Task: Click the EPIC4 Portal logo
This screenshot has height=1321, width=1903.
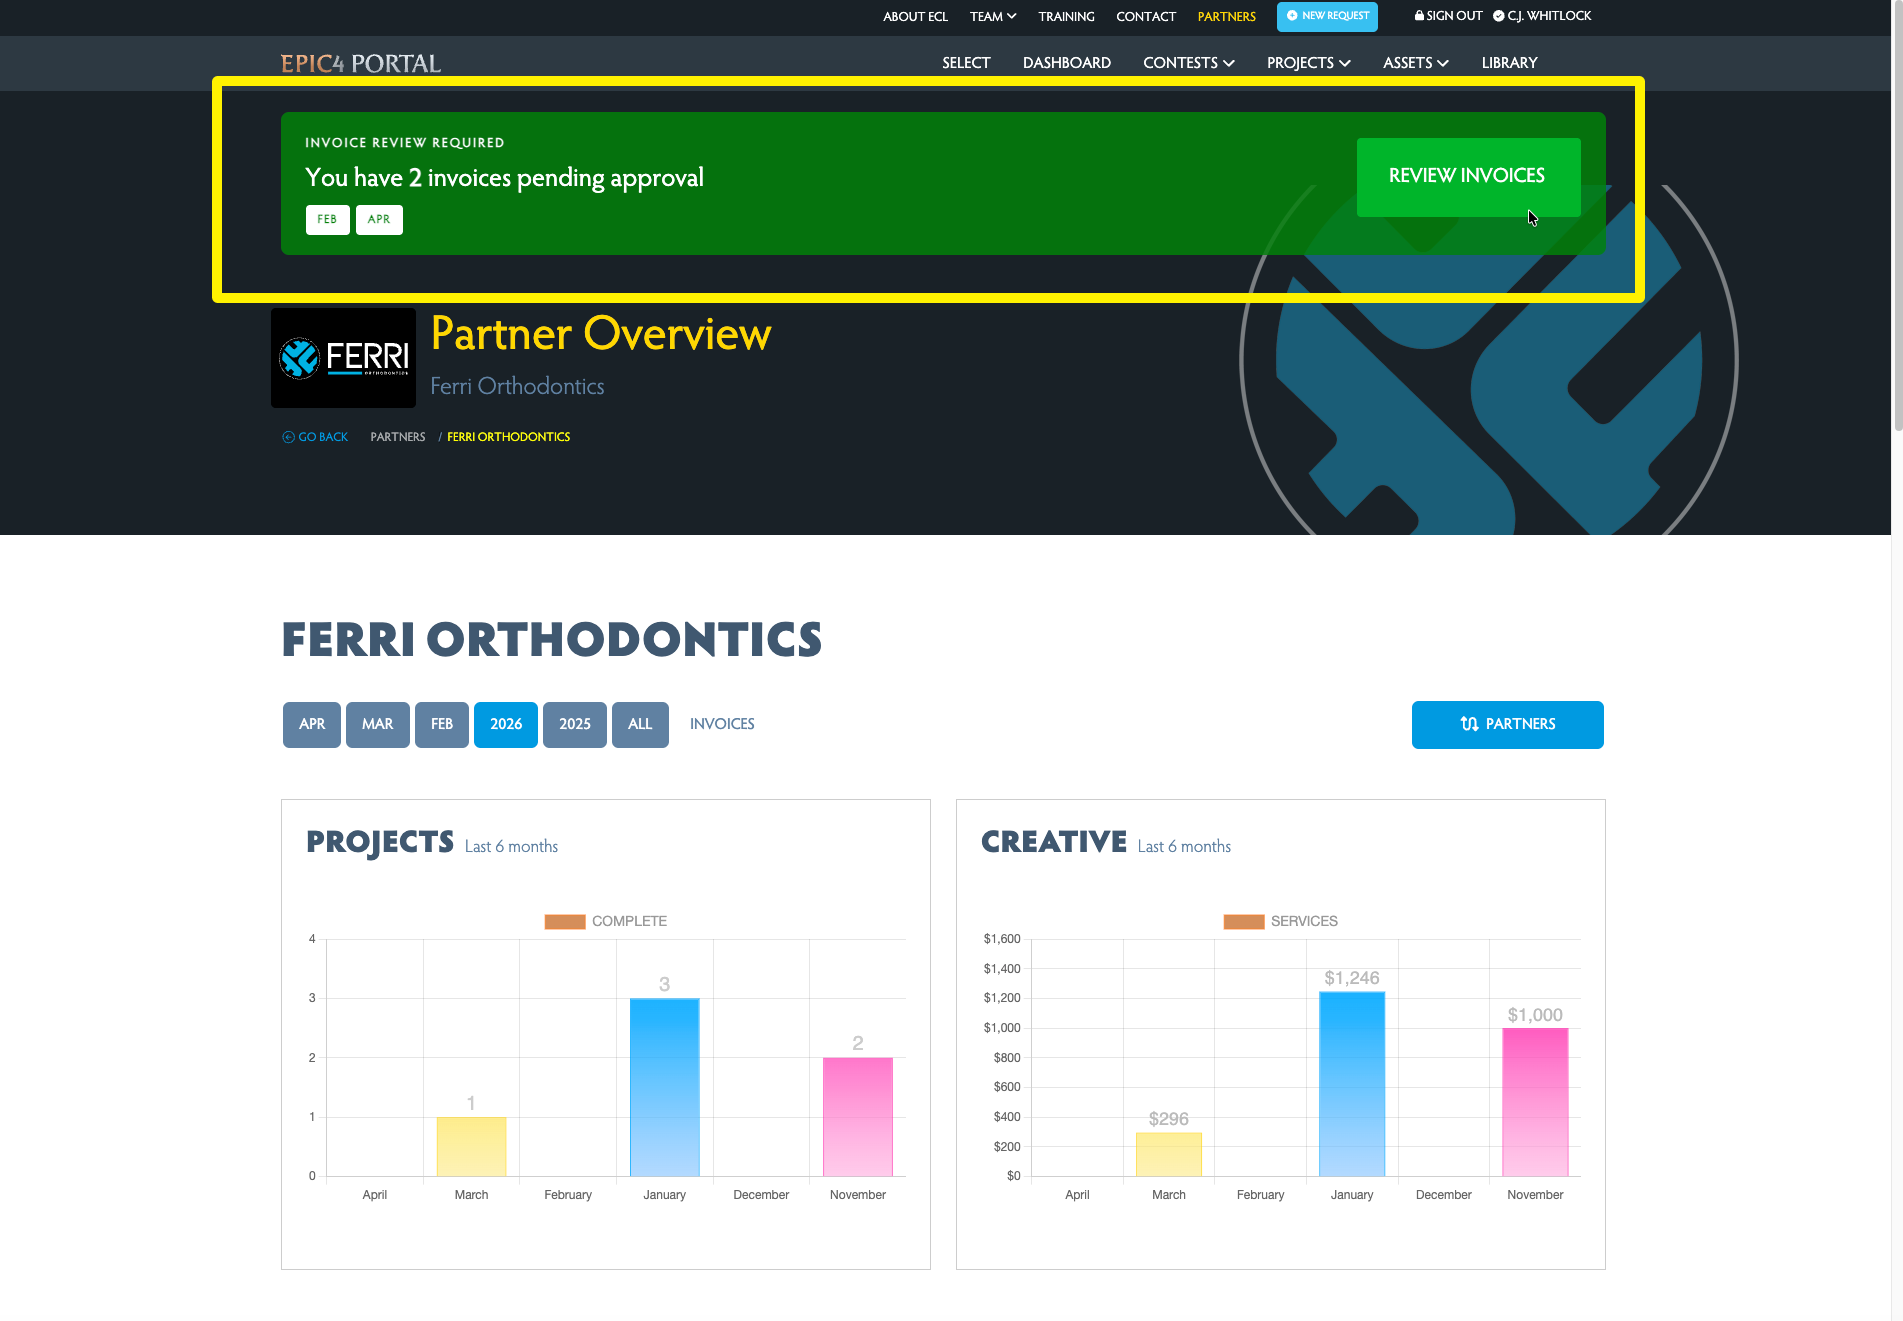Action: pyautogui.click(x=360, y=63)
